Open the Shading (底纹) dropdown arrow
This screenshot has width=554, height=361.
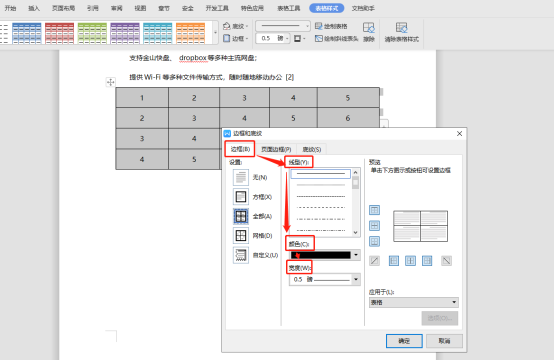(247, 26)
